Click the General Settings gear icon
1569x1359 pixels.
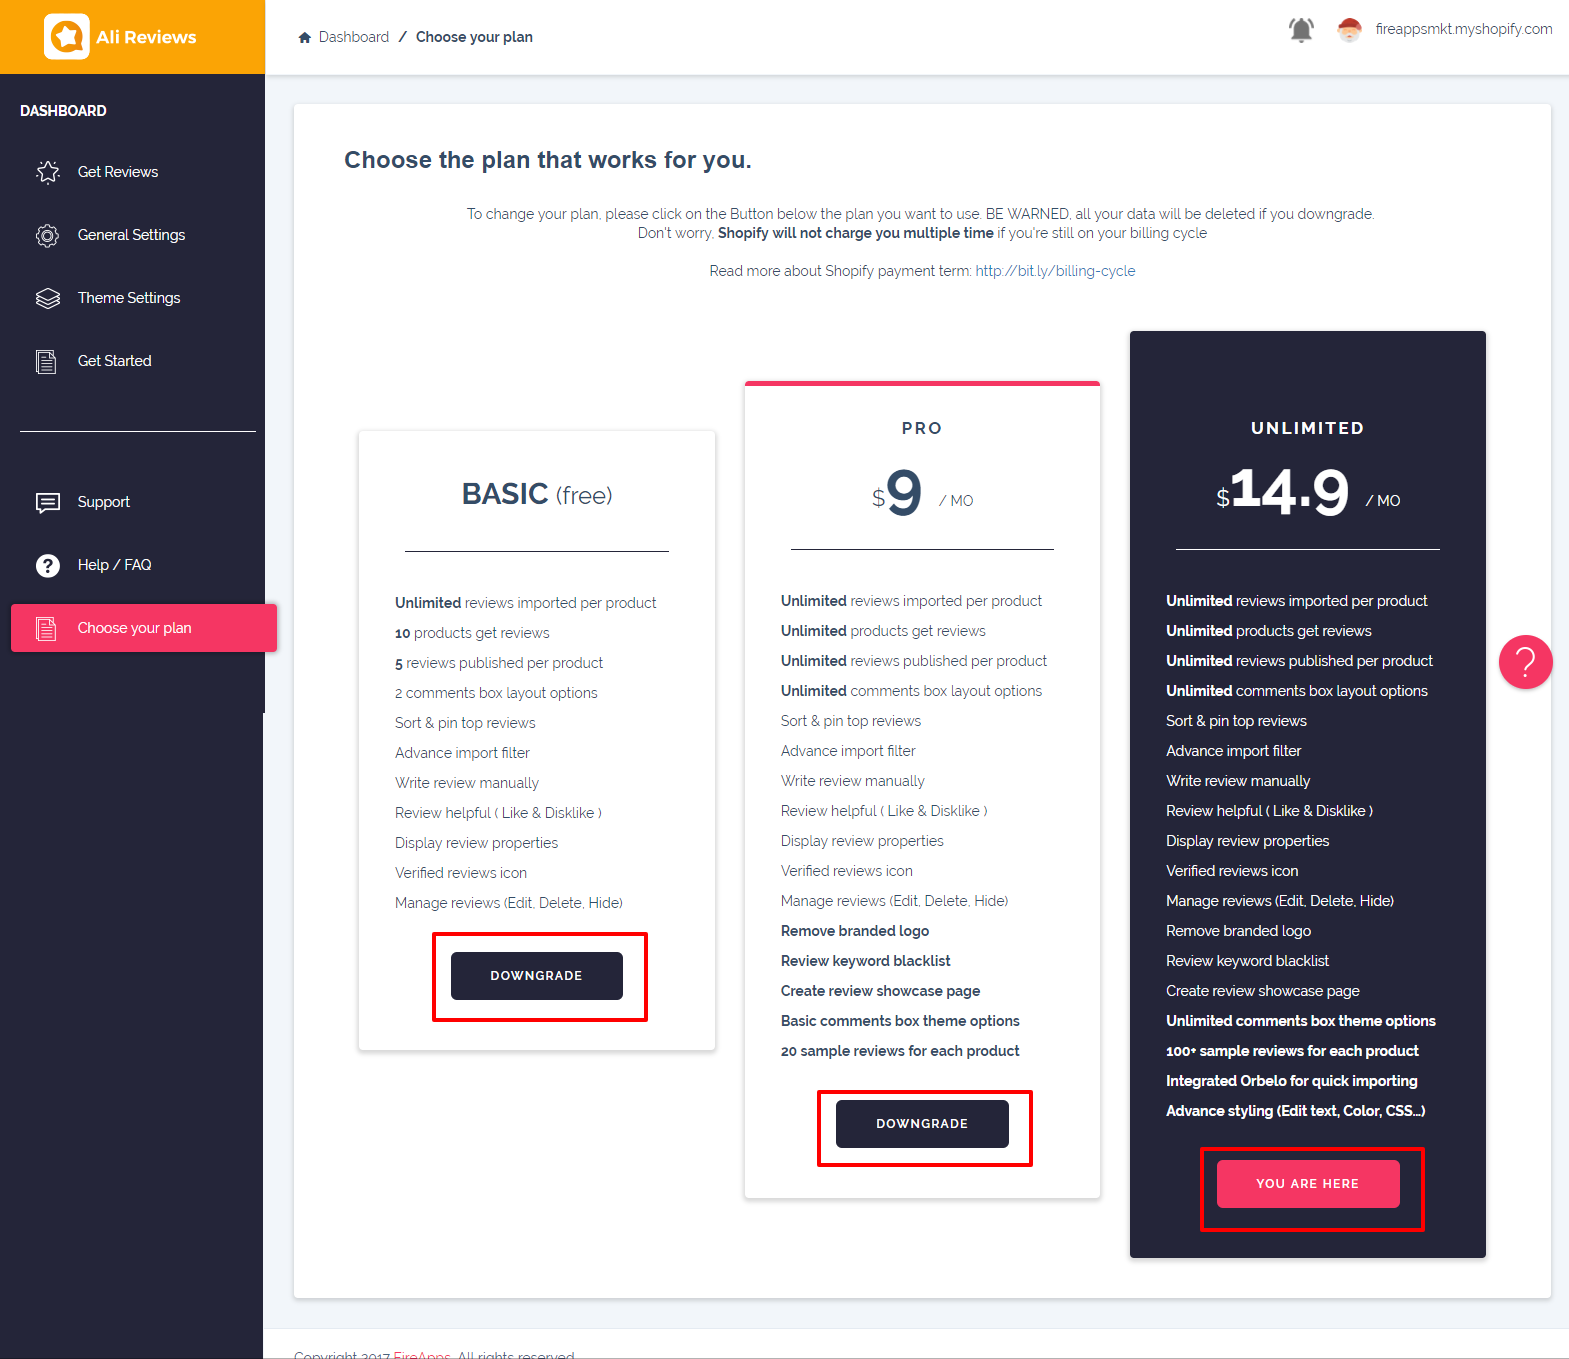click(47, 235)
